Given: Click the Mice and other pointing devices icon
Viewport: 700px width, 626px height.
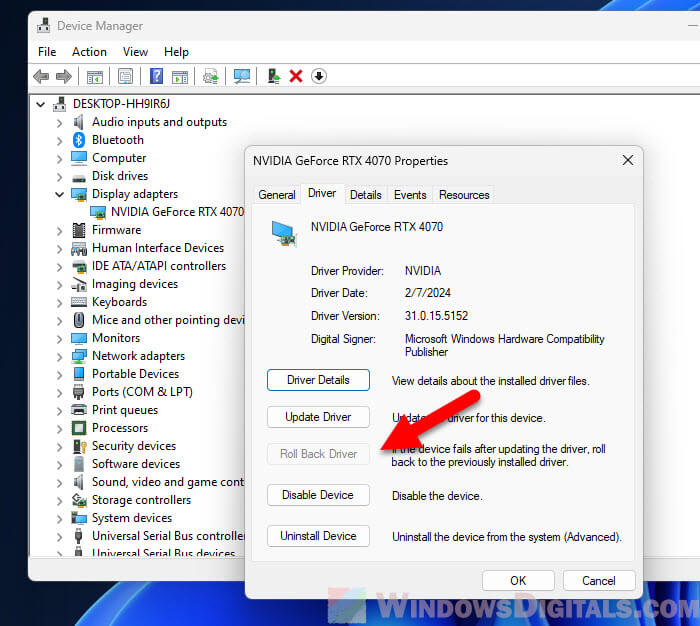Looking at the screenshot, I should coord(79,320).
